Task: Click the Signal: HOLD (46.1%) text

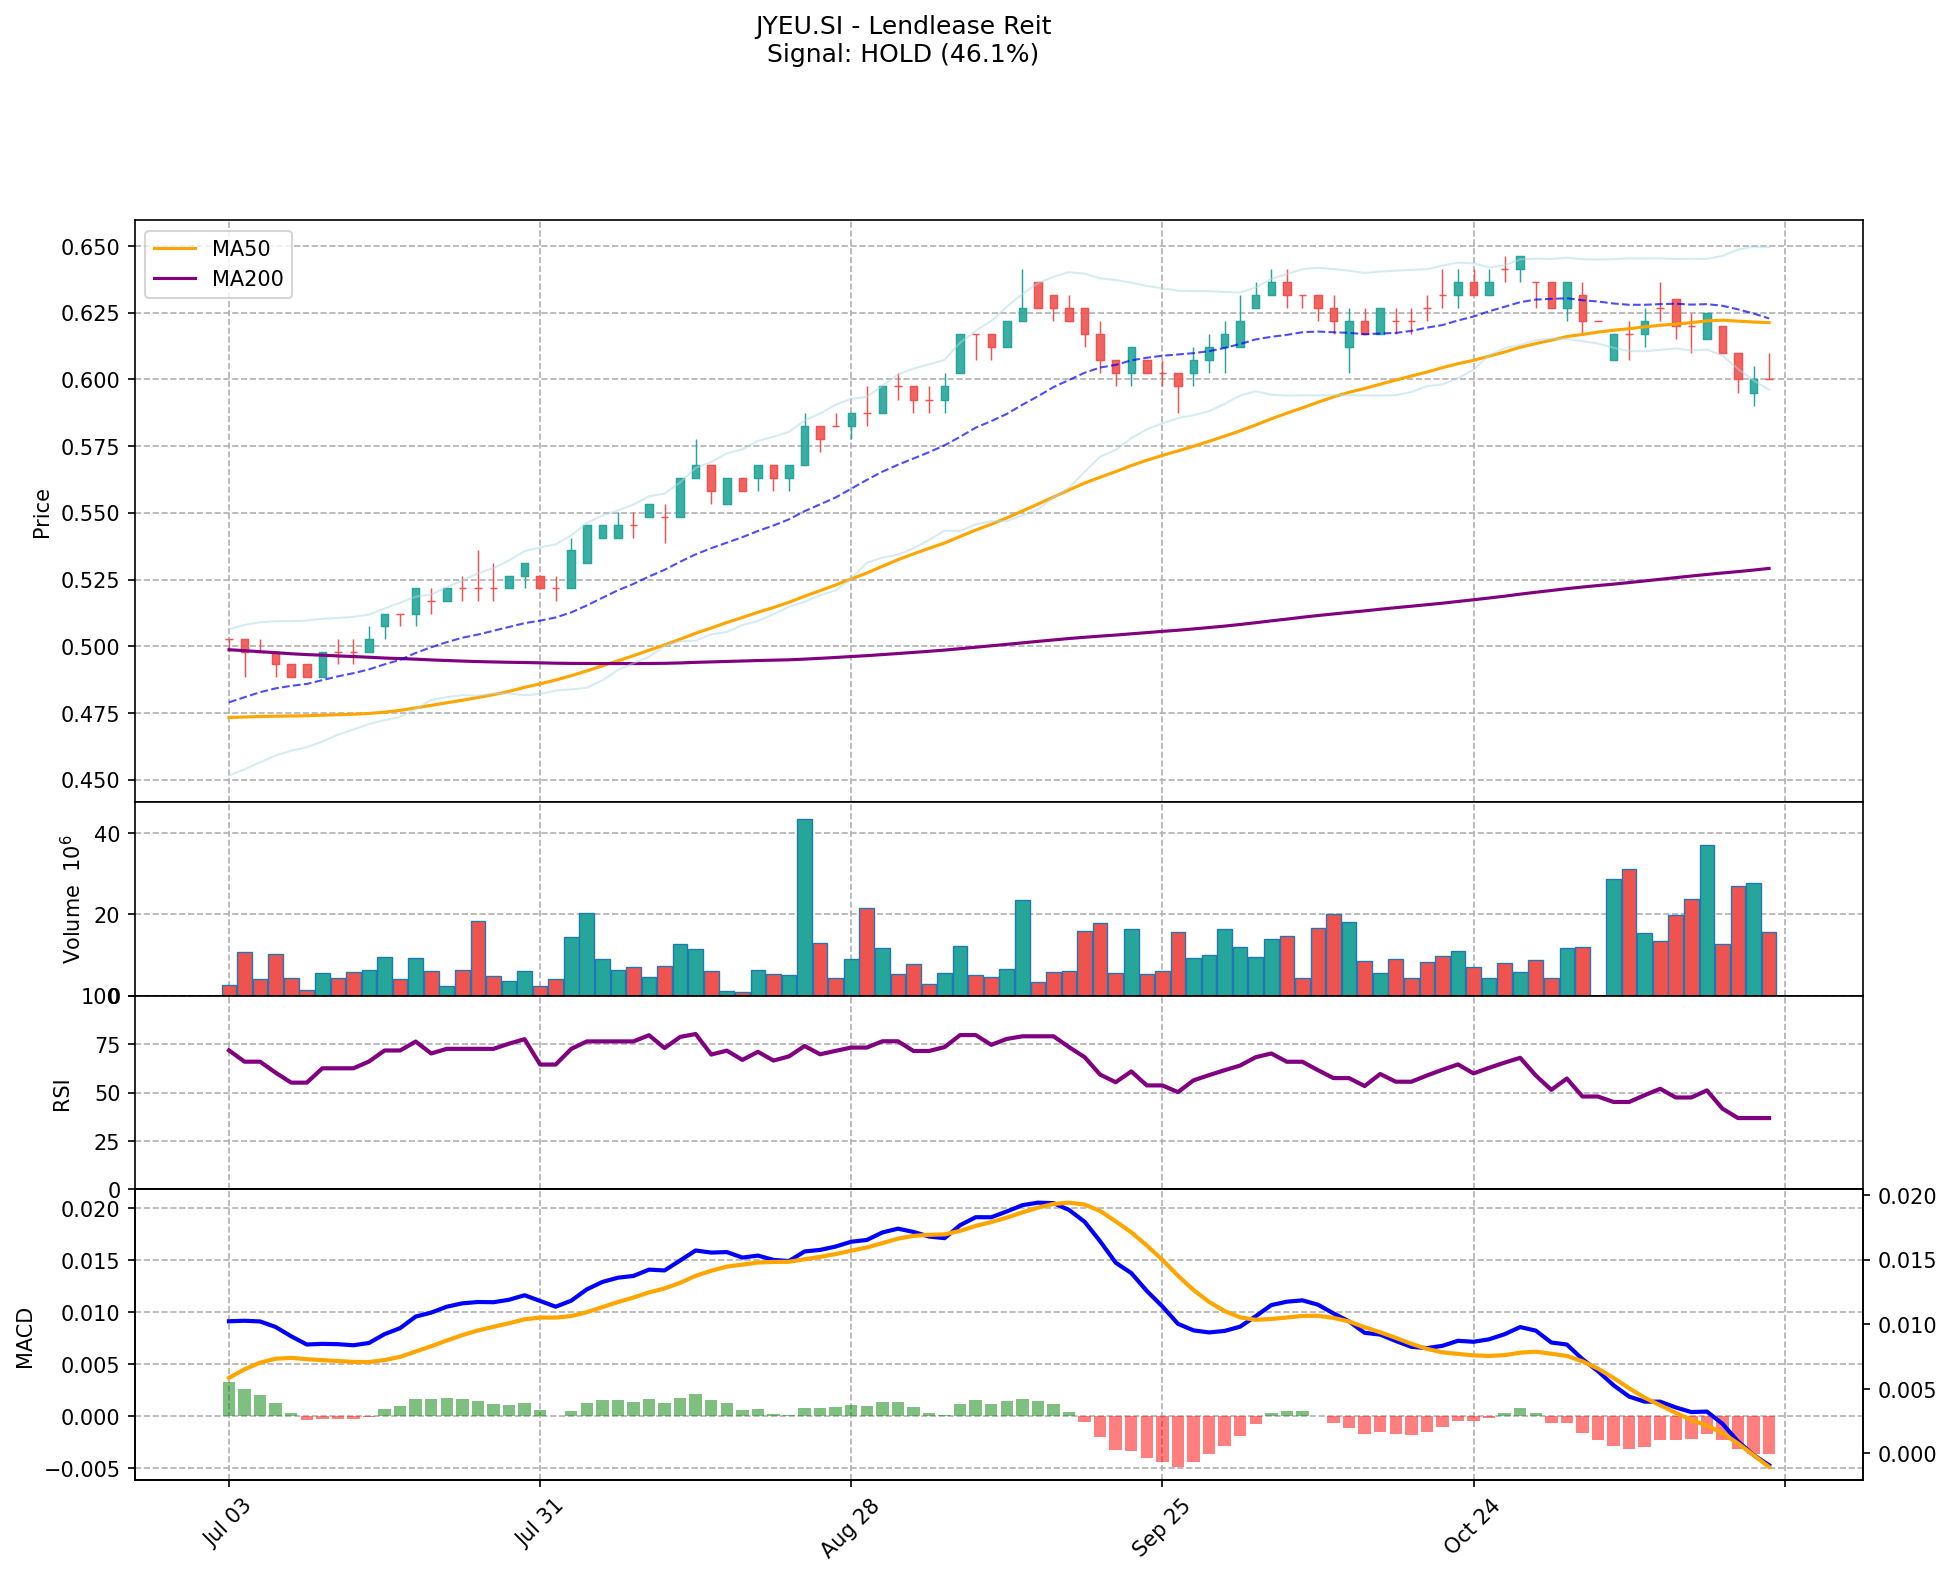Action: 902,54
